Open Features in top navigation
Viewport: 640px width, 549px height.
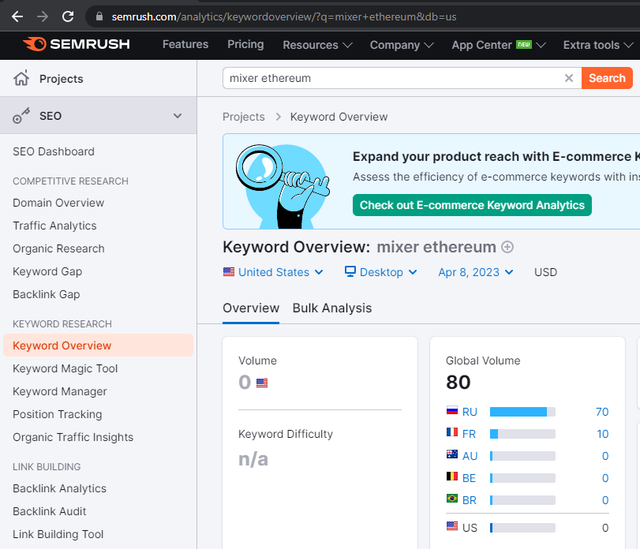pos(185,44)
